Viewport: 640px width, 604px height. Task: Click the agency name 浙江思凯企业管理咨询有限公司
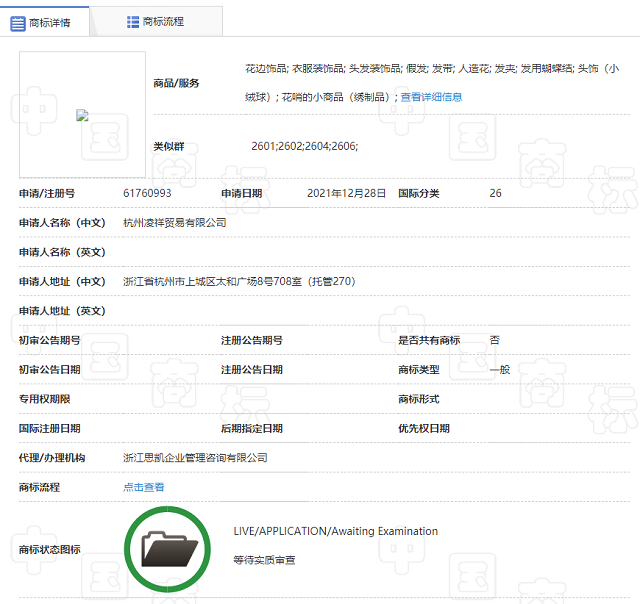pos(195,458)
